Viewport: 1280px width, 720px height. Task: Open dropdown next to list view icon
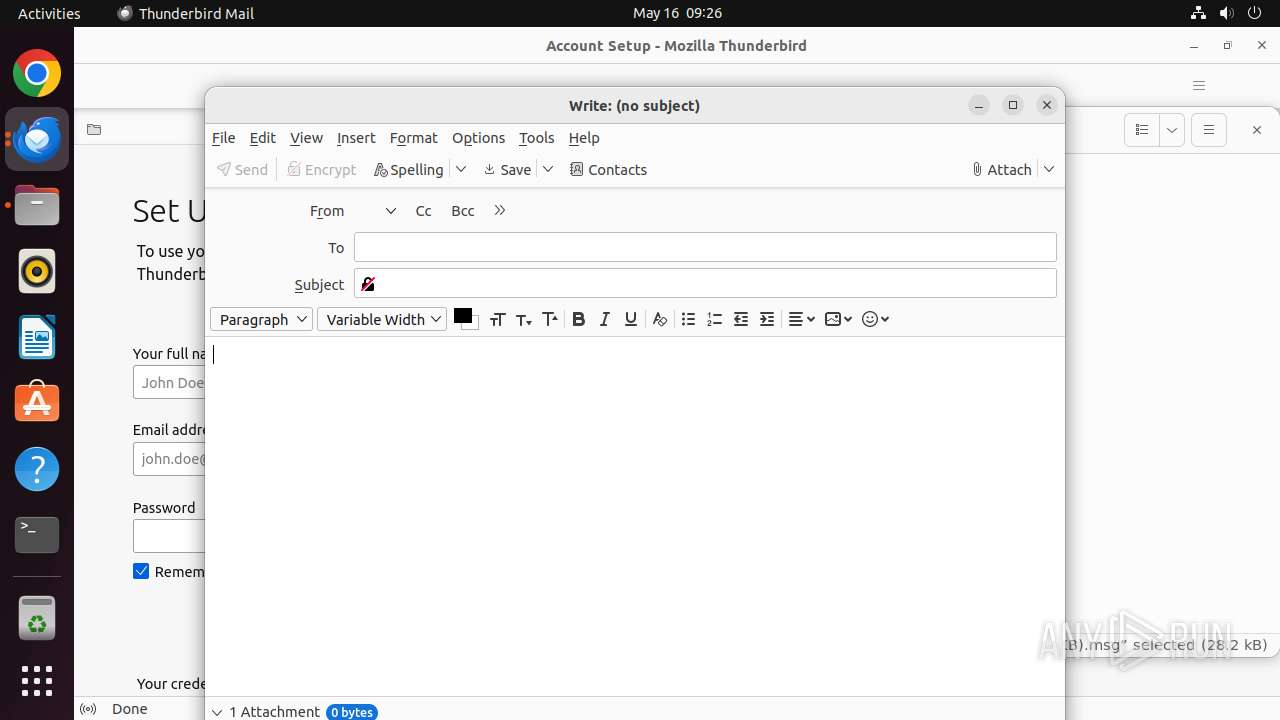(1172, 130)
